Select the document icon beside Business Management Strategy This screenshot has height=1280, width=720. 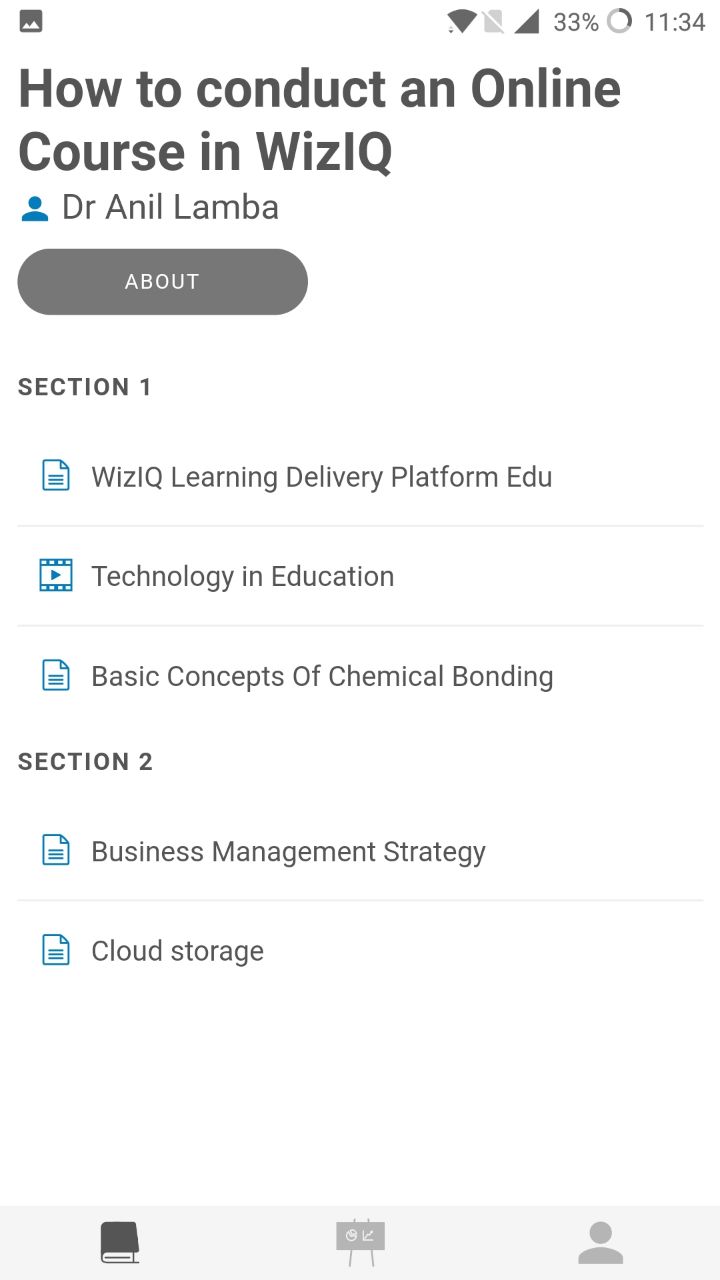(55, 850)
